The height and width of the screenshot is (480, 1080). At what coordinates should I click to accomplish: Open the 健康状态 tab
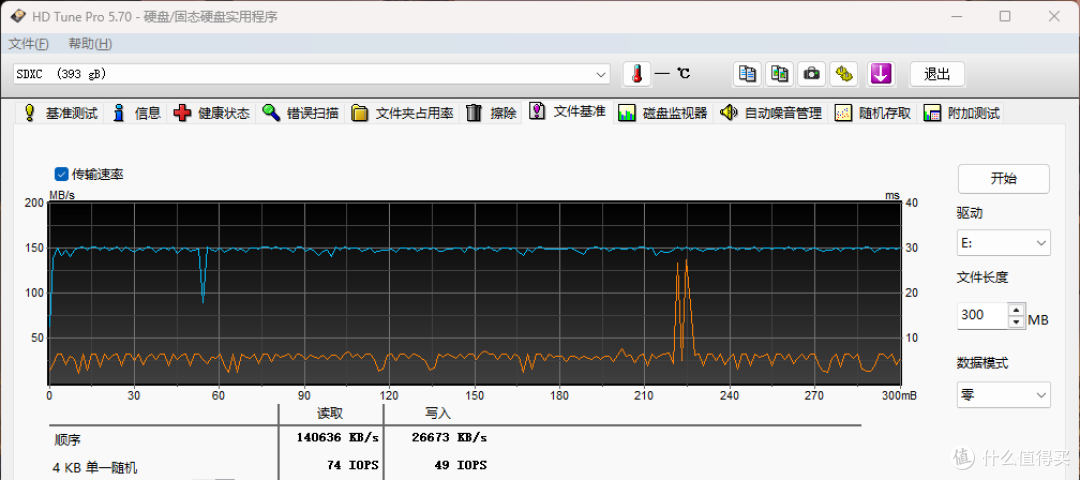(x=211, y=113)
